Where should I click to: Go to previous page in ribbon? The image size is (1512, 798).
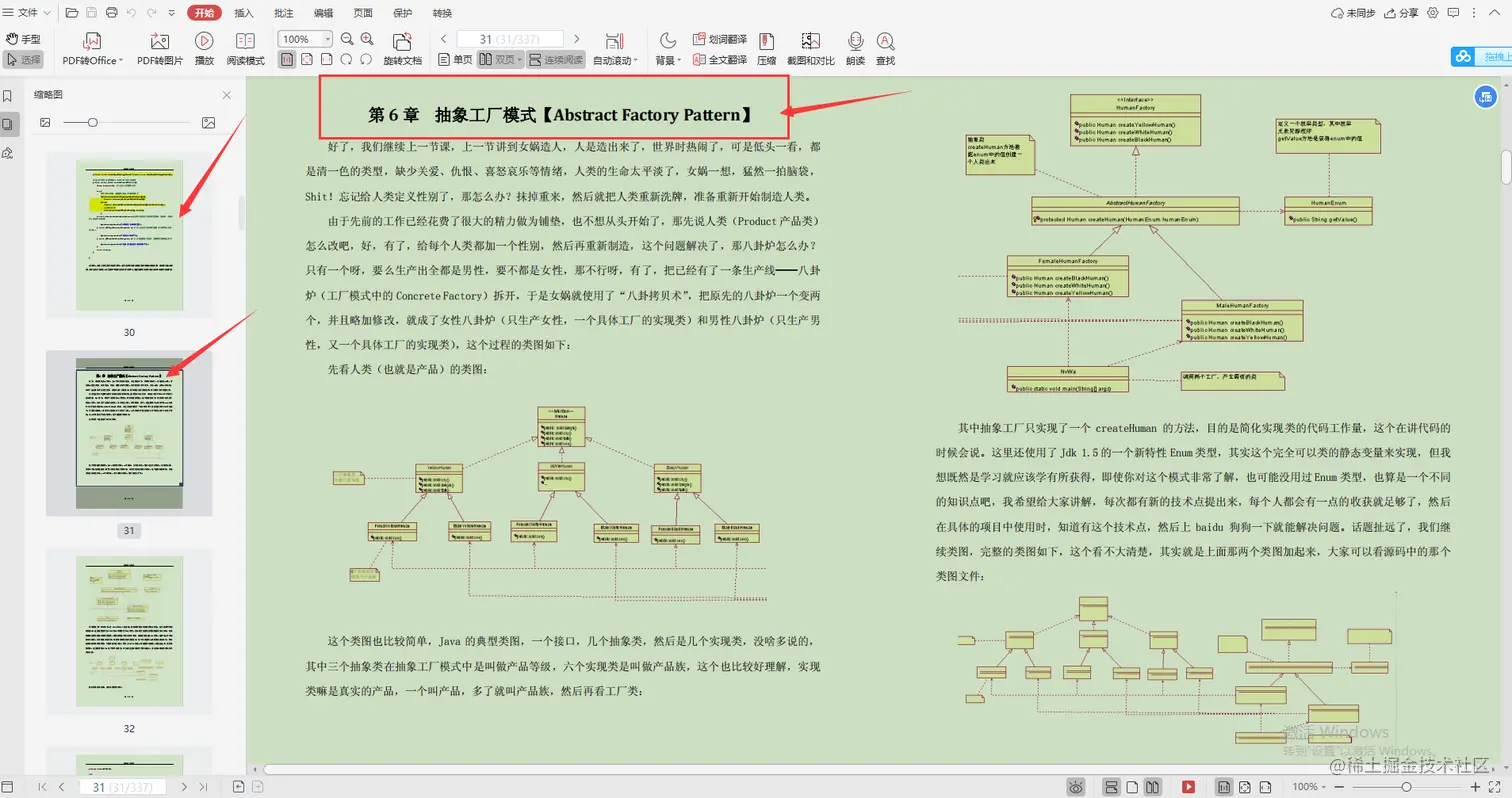(444, 39)
